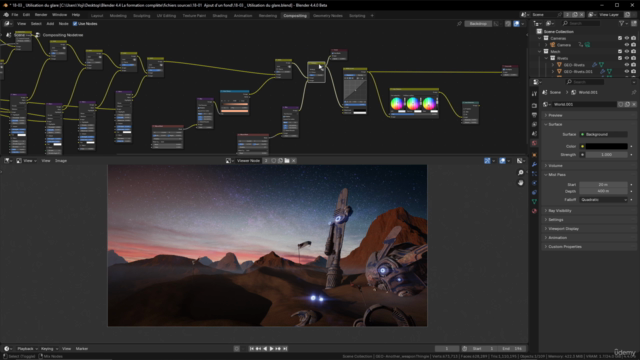
Task: Hide the Cameras collection with eye icon
Action: click(627, 38)
